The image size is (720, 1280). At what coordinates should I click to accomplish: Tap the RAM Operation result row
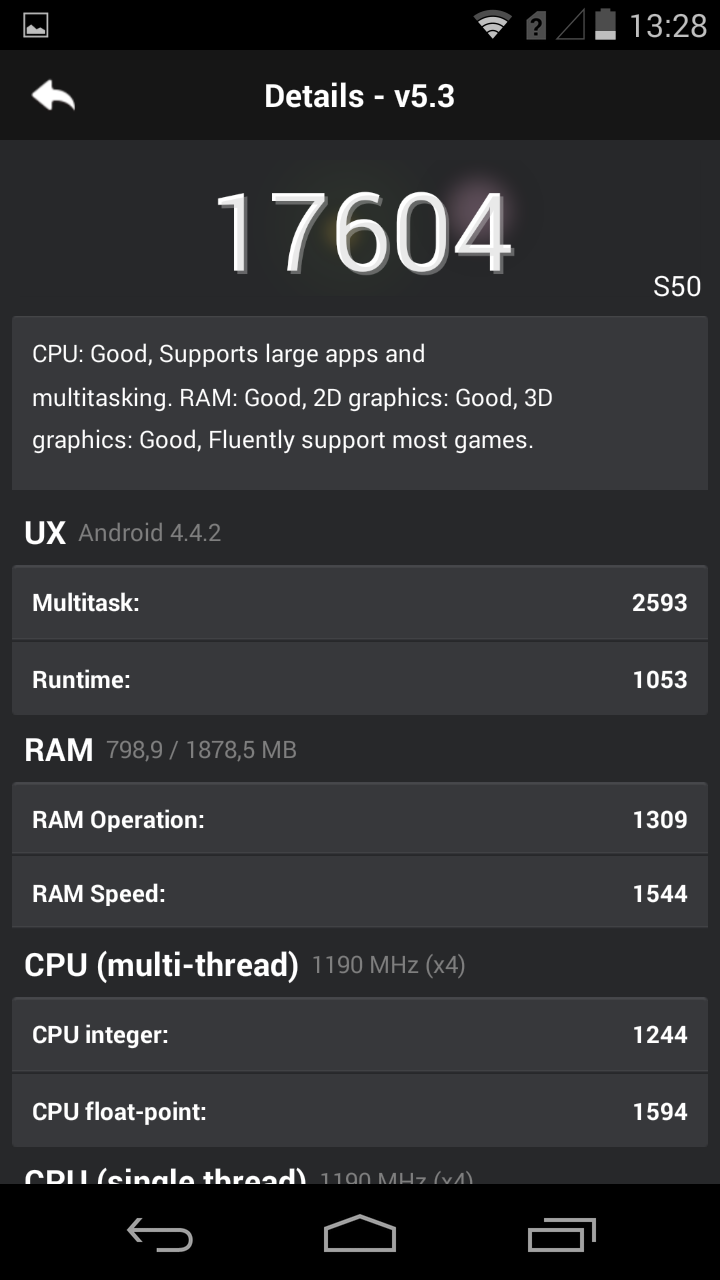(360, 820)
